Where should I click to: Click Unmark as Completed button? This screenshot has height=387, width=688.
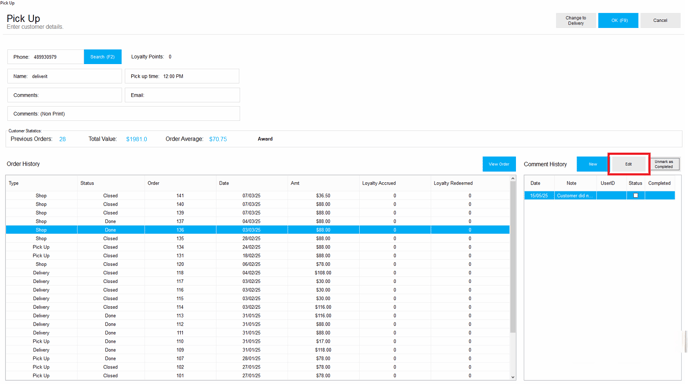point(664,164)
